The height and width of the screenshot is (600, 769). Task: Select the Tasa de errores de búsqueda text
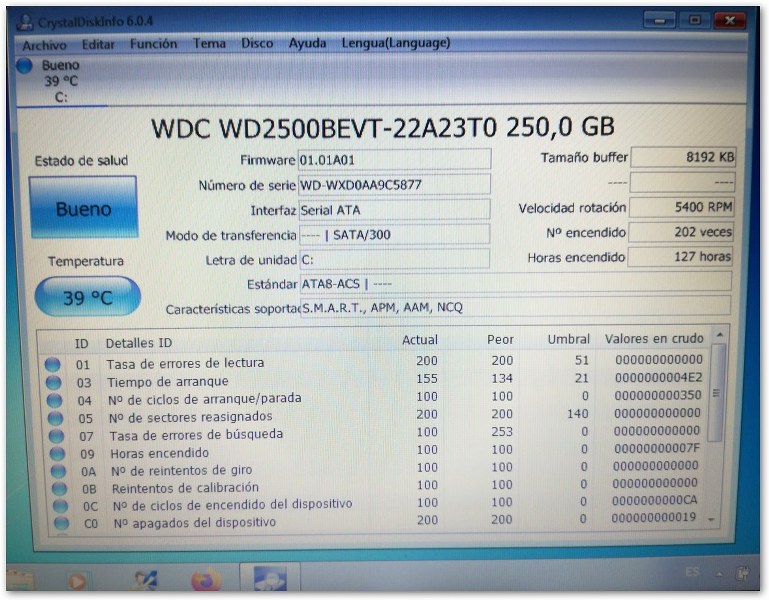click(196, 435)
